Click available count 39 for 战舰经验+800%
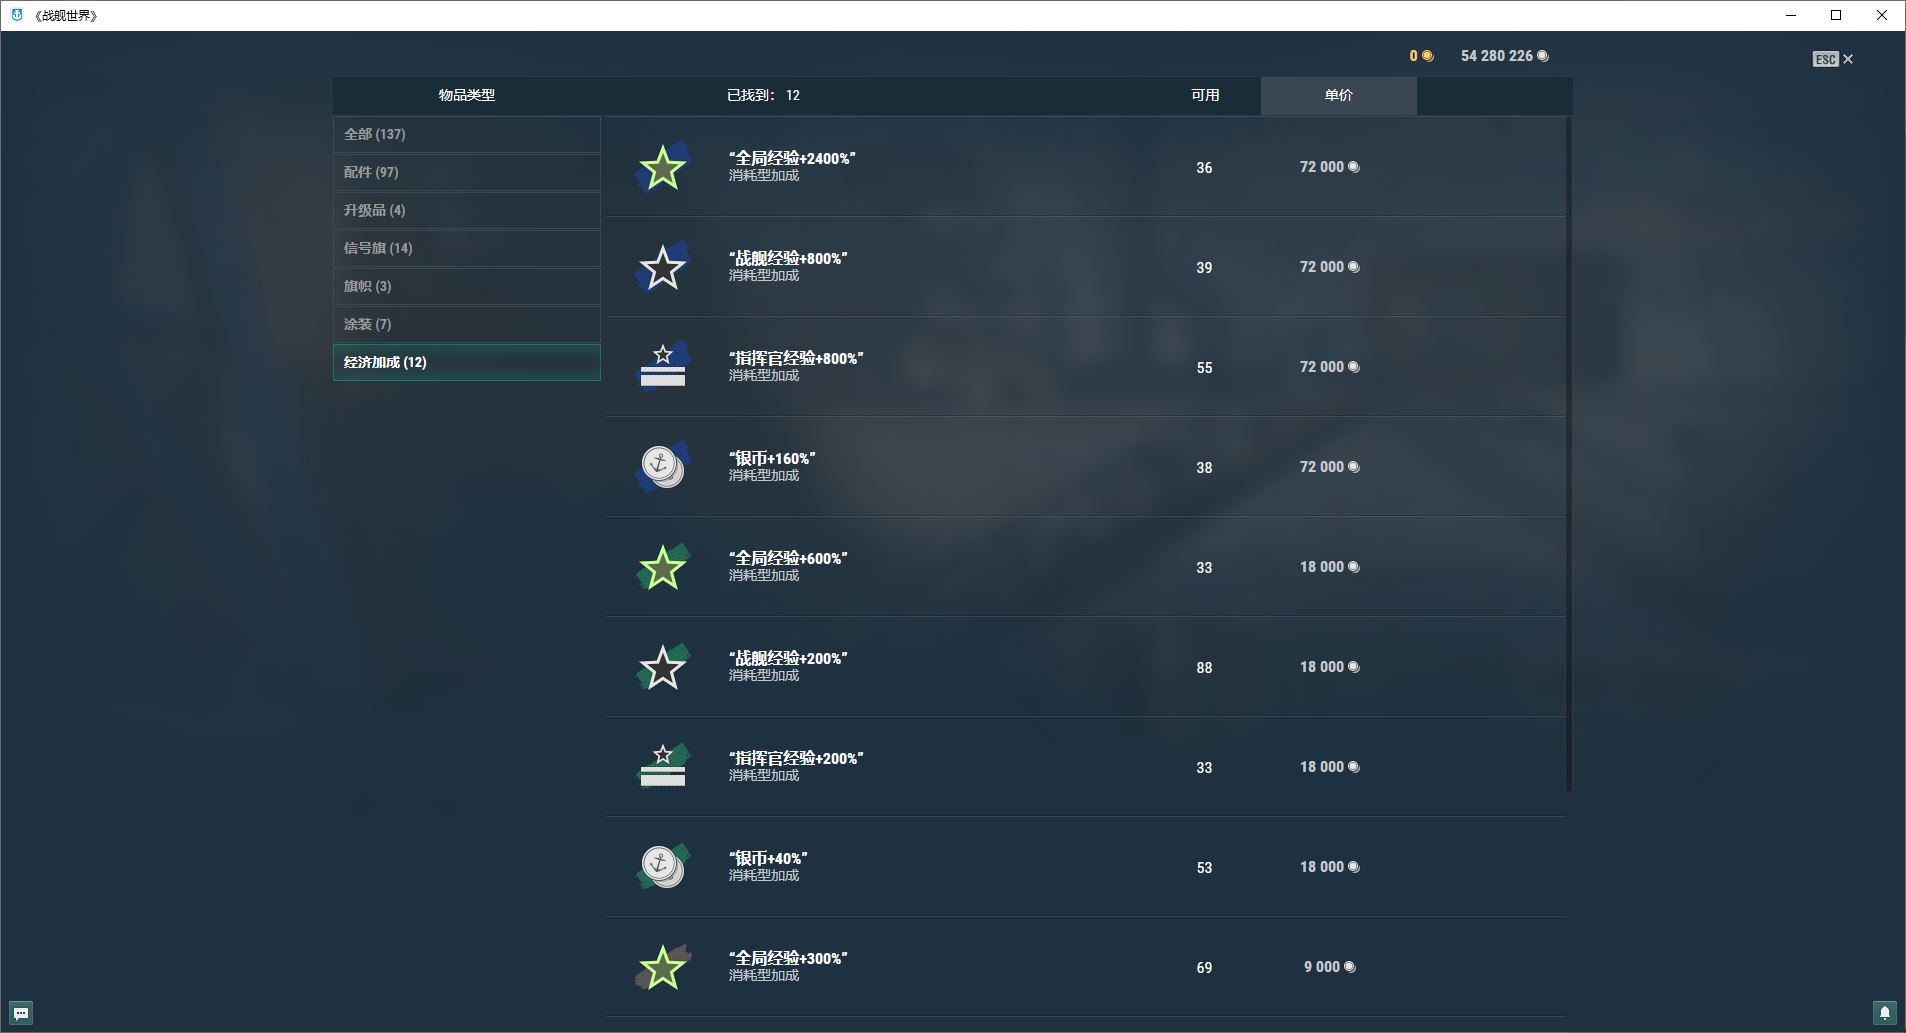This screenshot has height=1033, width=1906. (x=1204, y=268)
